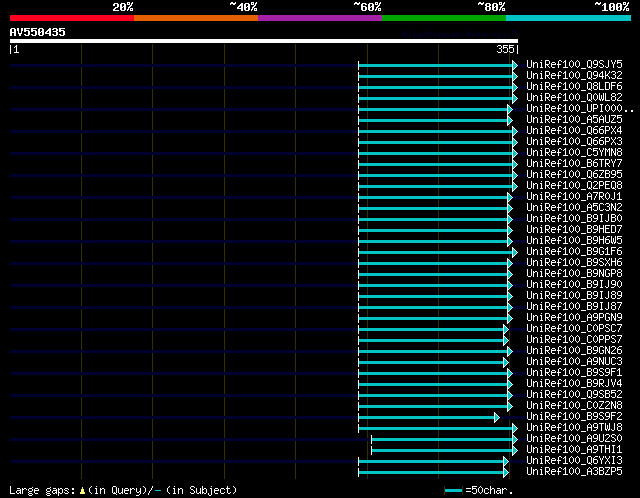Click the red ~20% identity legend segment

tap(72, 18)
